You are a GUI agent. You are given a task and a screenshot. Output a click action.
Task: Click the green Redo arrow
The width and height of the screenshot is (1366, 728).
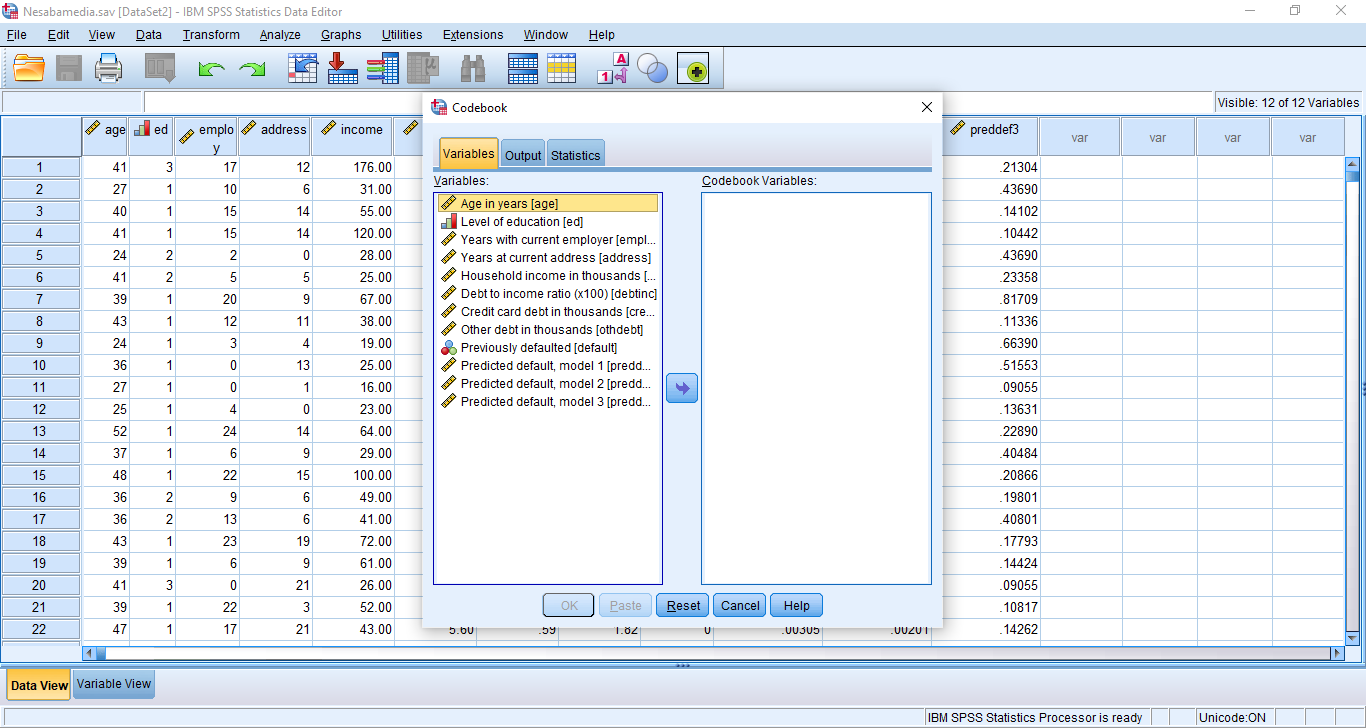tap(252, 69)
